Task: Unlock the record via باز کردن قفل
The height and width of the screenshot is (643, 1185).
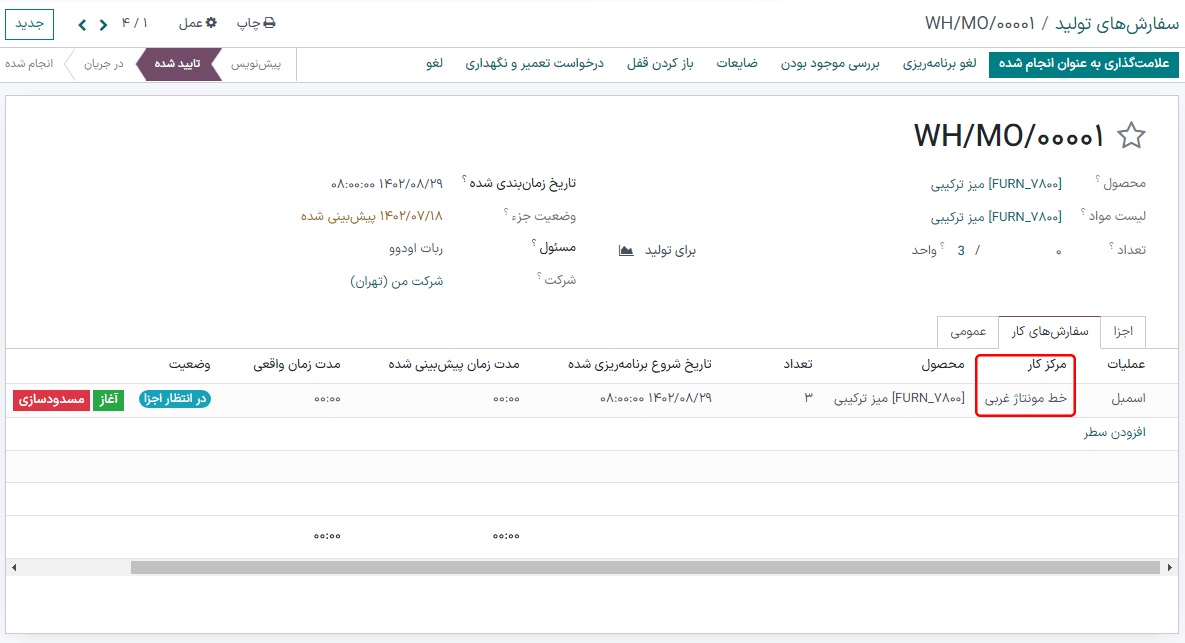Action: click(660, 63)
